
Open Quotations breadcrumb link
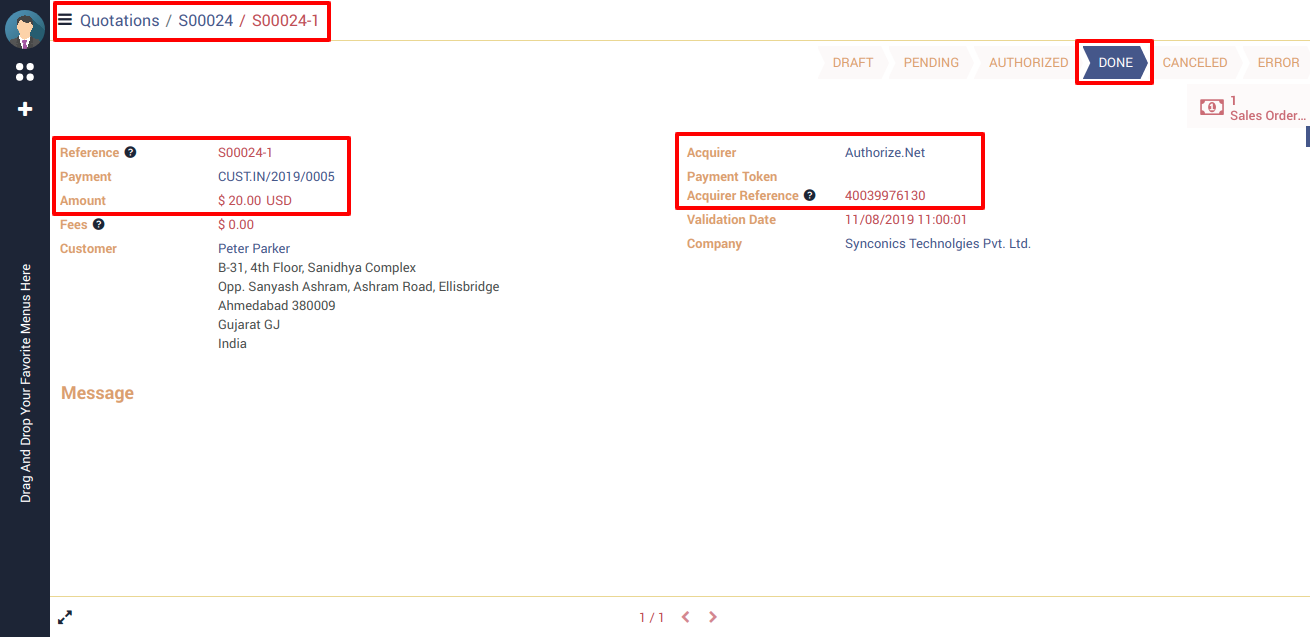point(119,20)
